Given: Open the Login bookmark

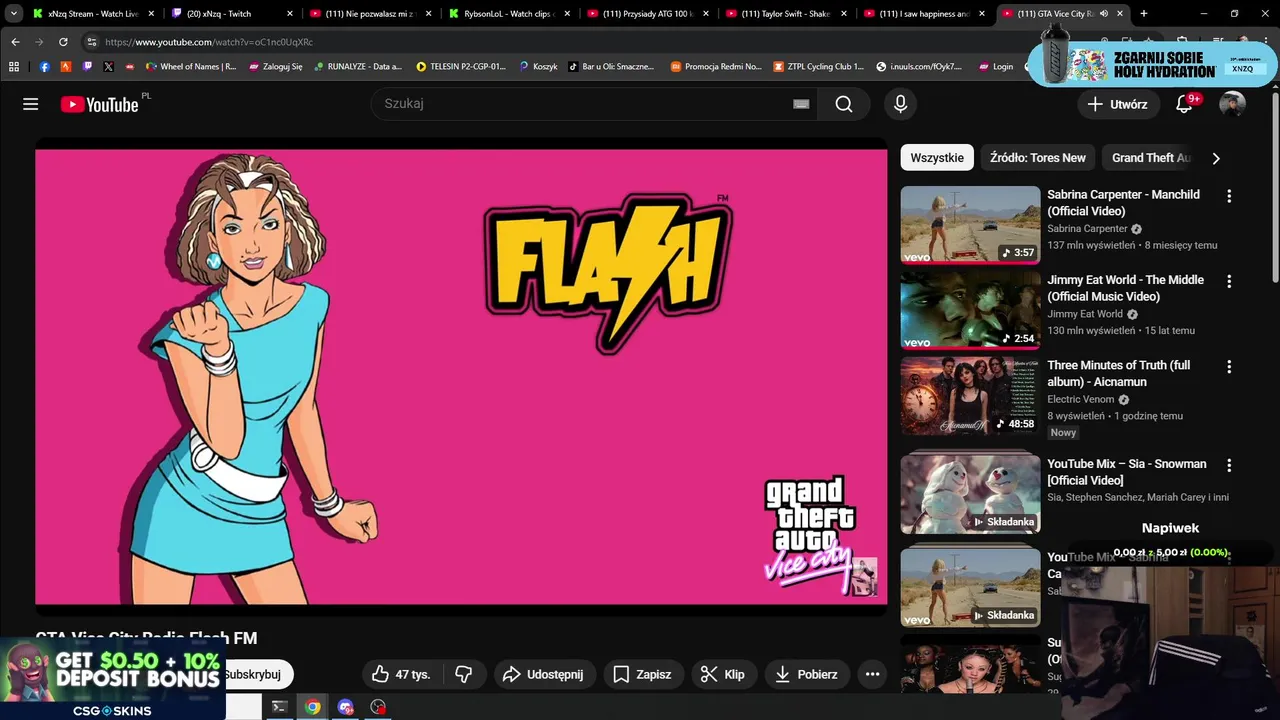Looking at the screenshot, I should coord(995,66).
